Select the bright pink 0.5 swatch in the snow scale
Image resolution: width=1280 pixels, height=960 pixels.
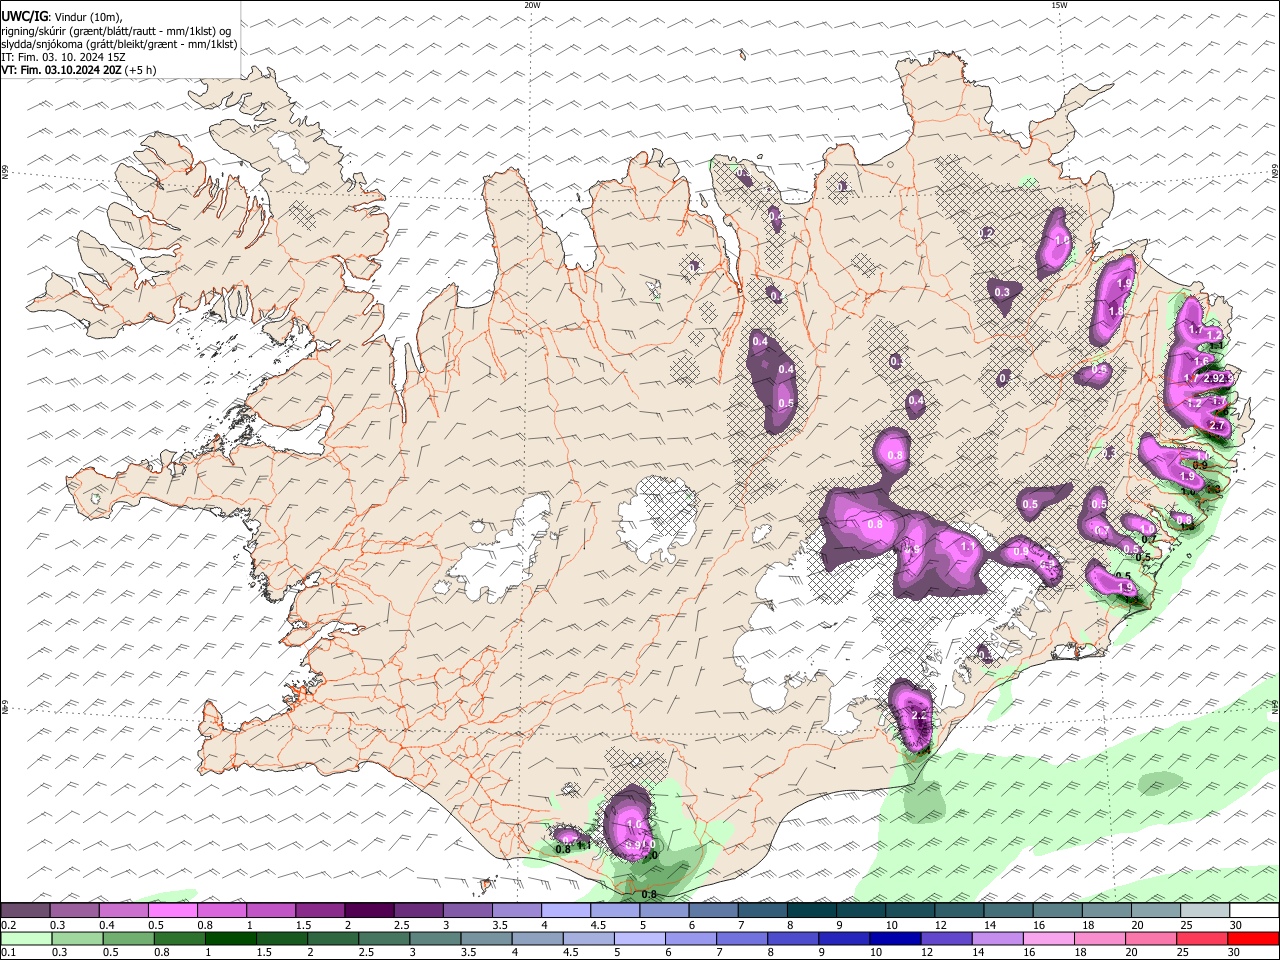[172, 910]
